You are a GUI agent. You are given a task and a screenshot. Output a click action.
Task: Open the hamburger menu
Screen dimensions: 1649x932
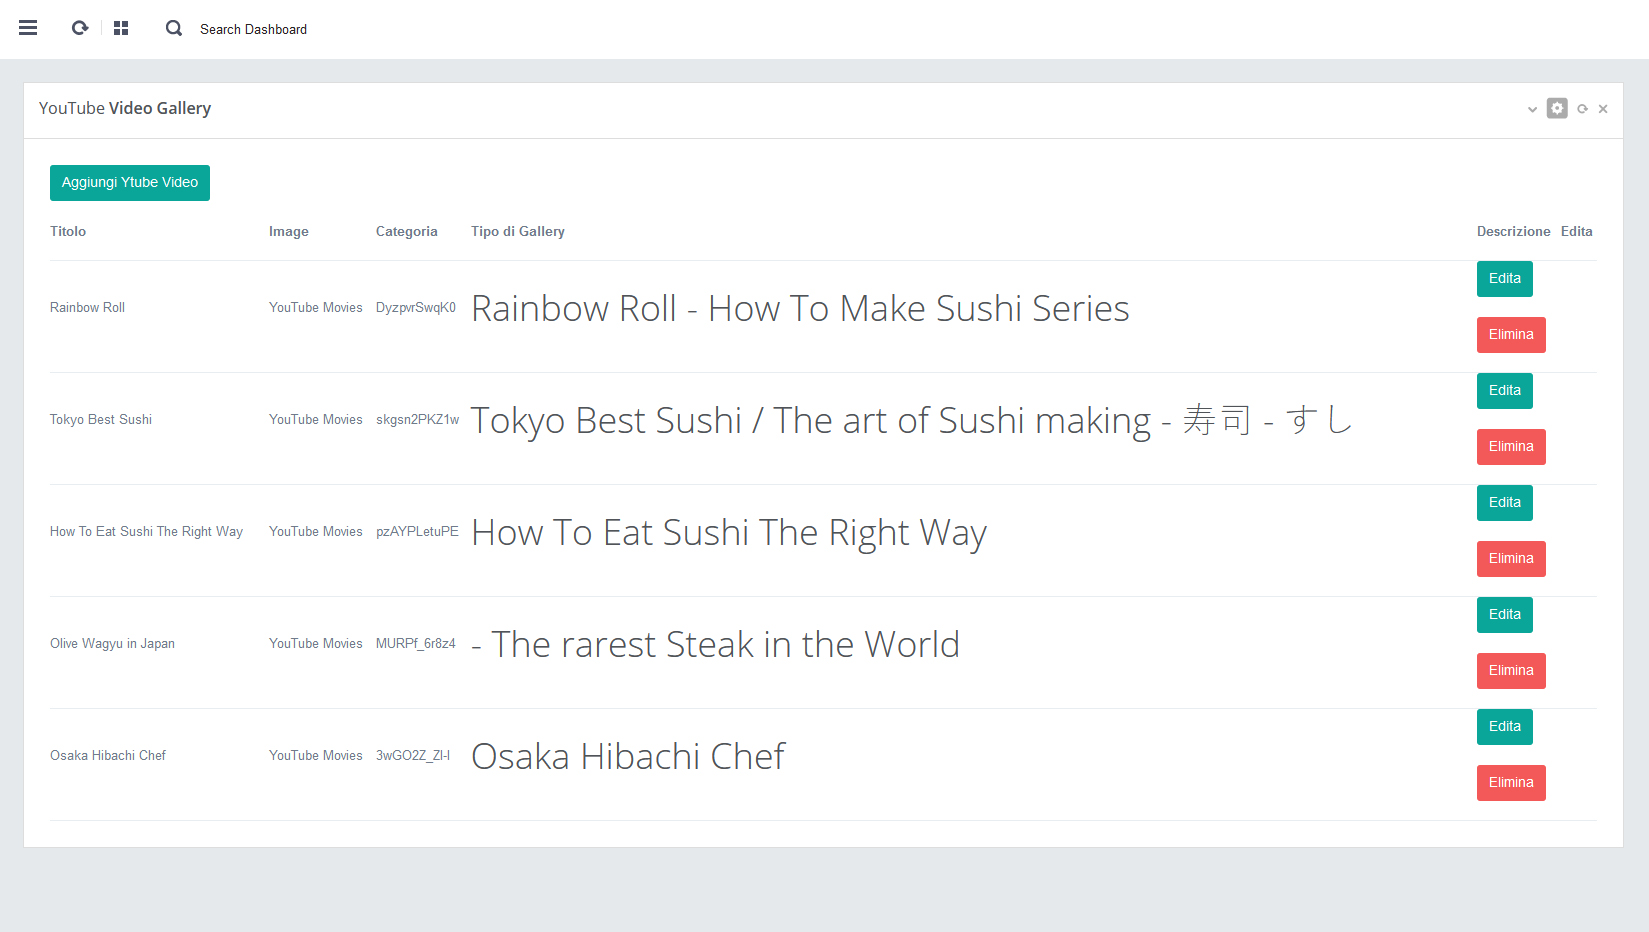(x=28, y=28)
